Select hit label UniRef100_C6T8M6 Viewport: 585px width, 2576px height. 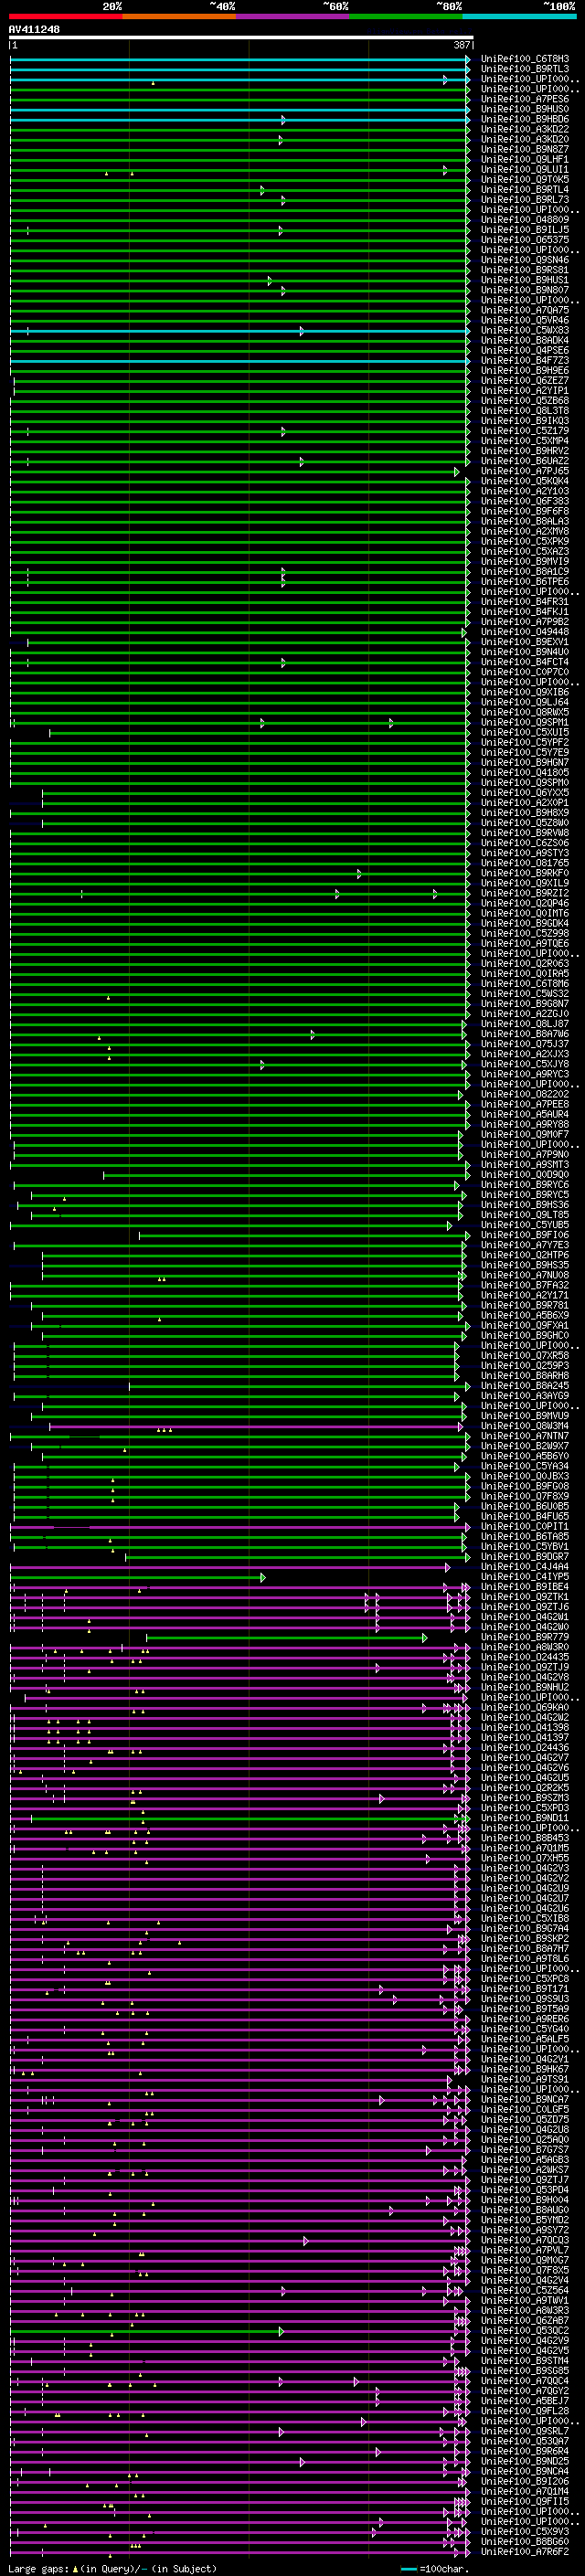[x=525, y=984]
